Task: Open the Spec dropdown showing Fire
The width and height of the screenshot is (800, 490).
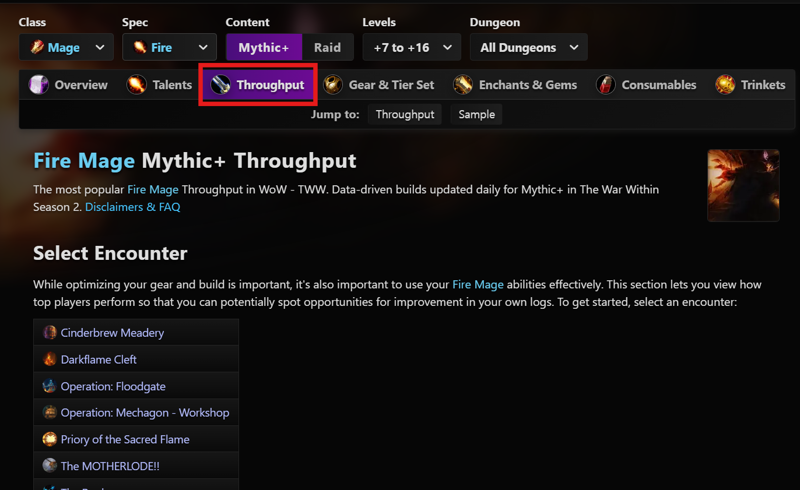Action: [x=169, y=47]
